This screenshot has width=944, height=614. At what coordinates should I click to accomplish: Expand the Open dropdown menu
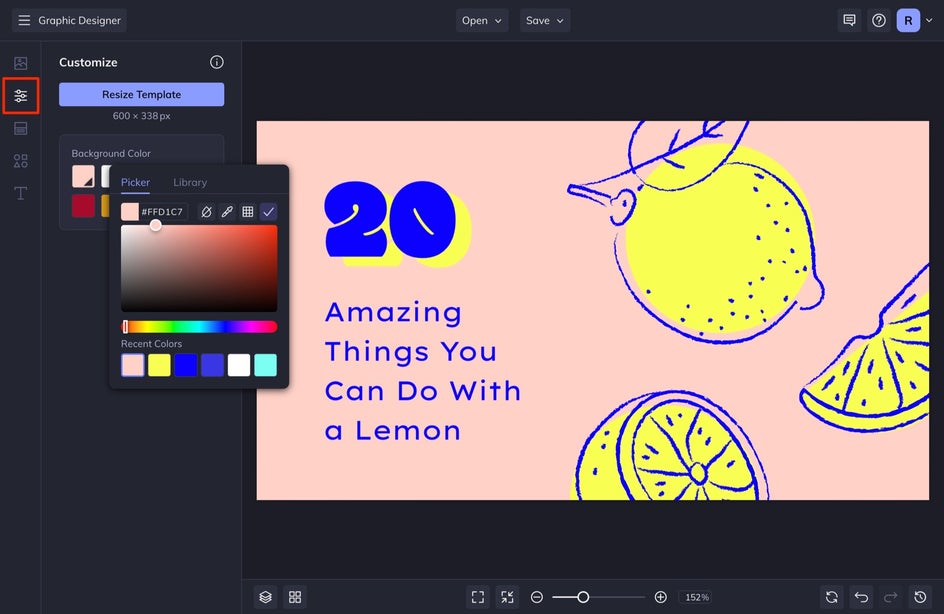482,20
